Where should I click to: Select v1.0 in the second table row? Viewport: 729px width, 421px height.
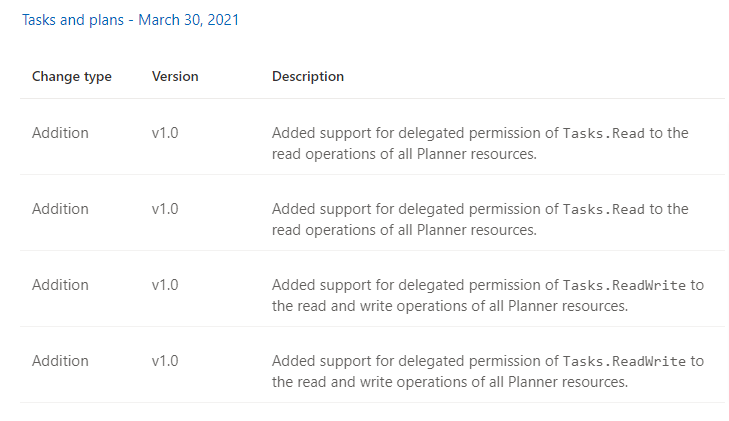point(165,209)
